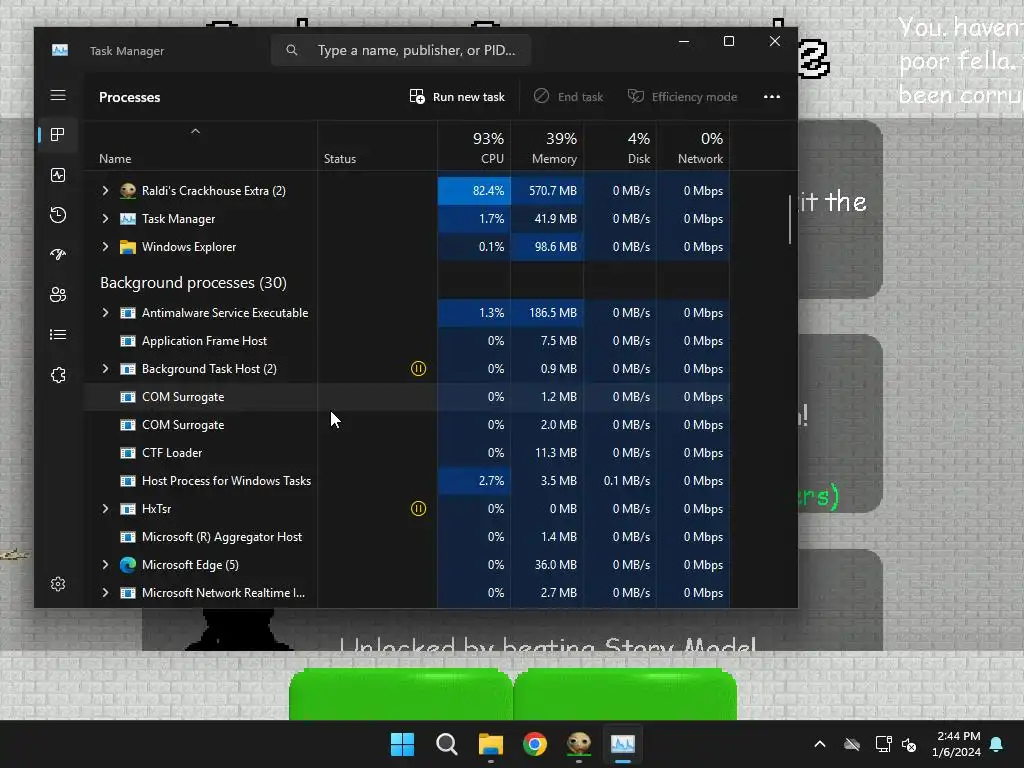Click the clock showing 2:44 PM

click(957, 736)
